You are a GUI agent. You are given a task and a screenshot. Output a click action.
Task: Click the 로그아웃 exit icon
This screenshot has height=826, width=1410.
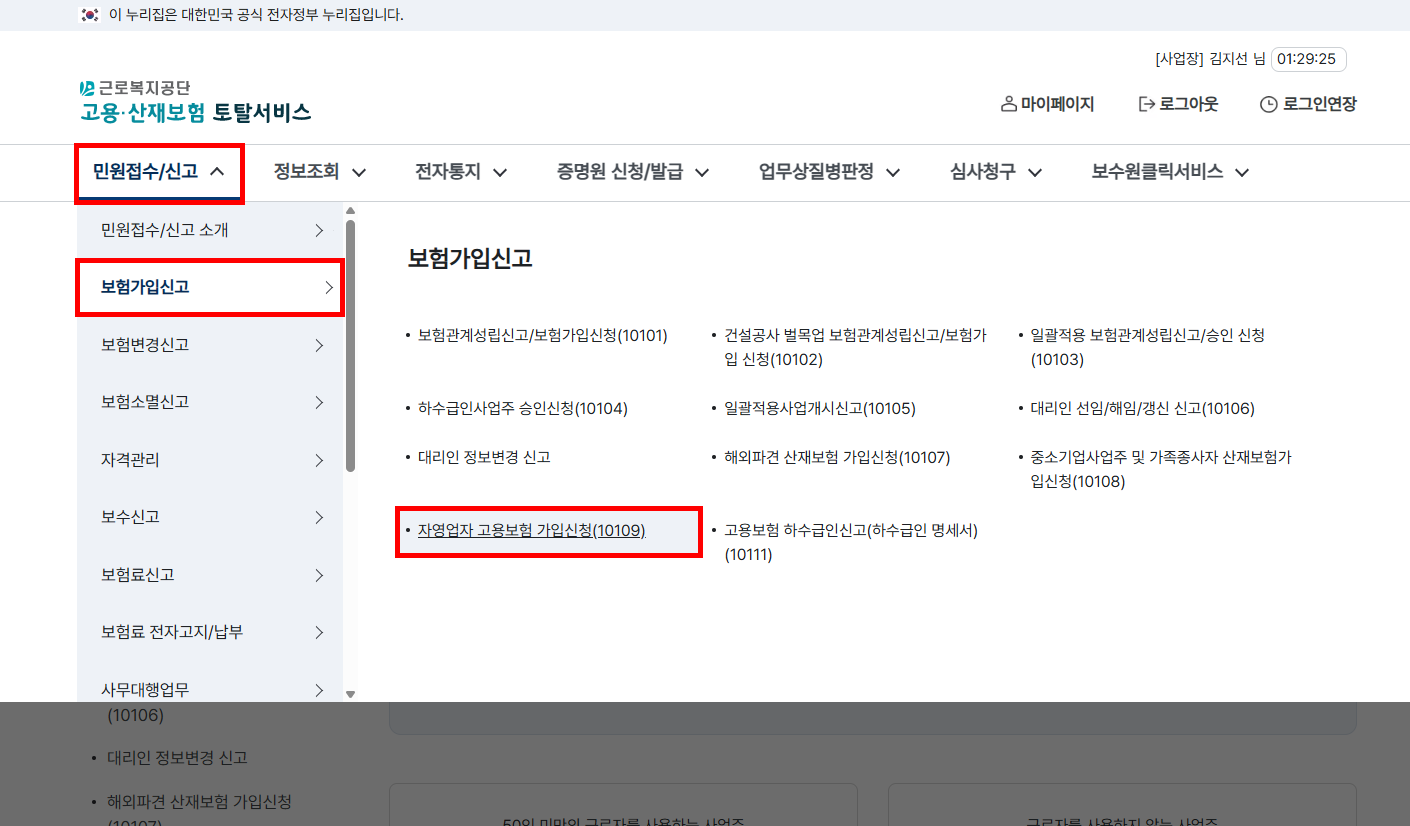pos(1147,104)
